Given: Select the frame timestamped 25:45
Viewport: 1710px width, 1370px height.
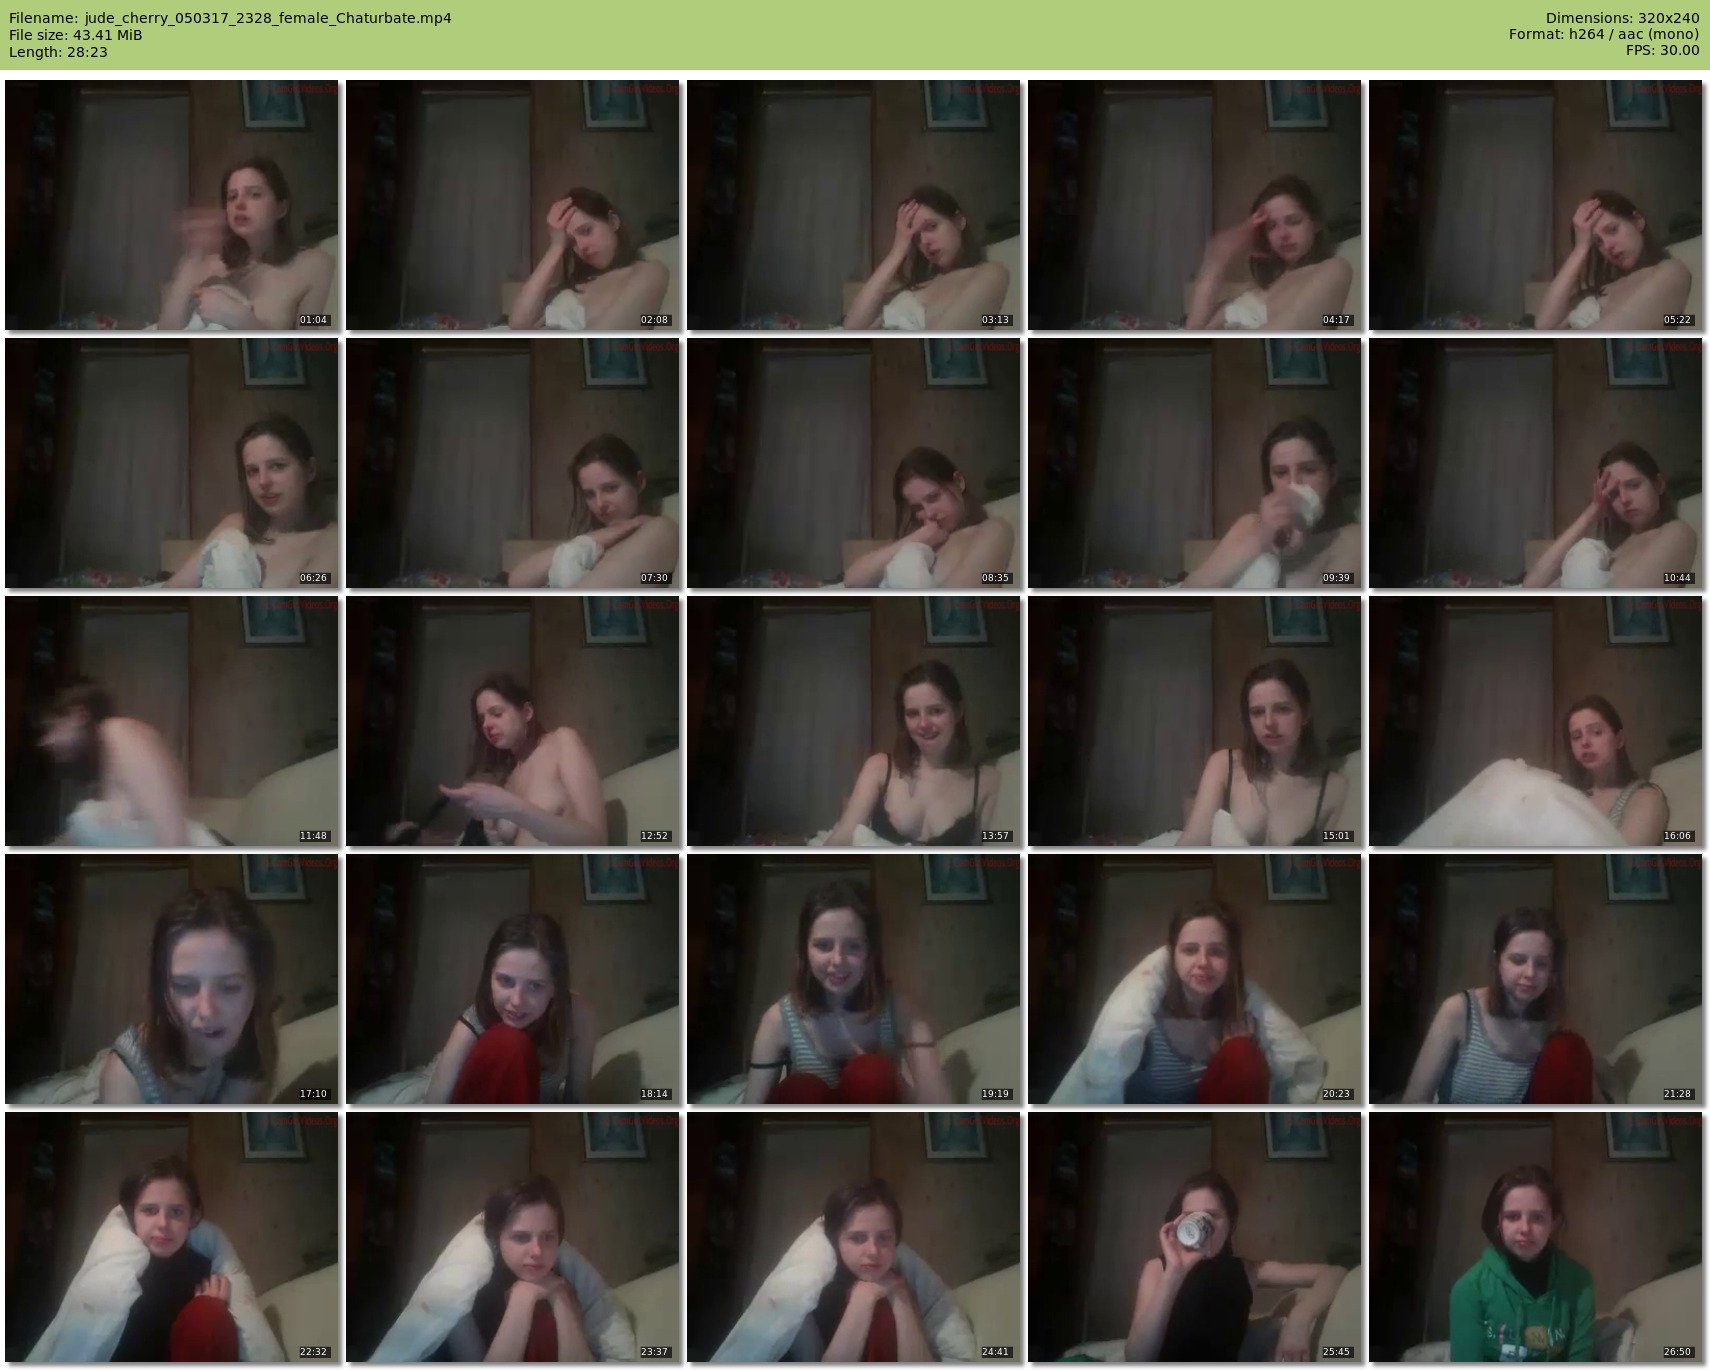Looking at the screenshot, I should point(1194,1237).
